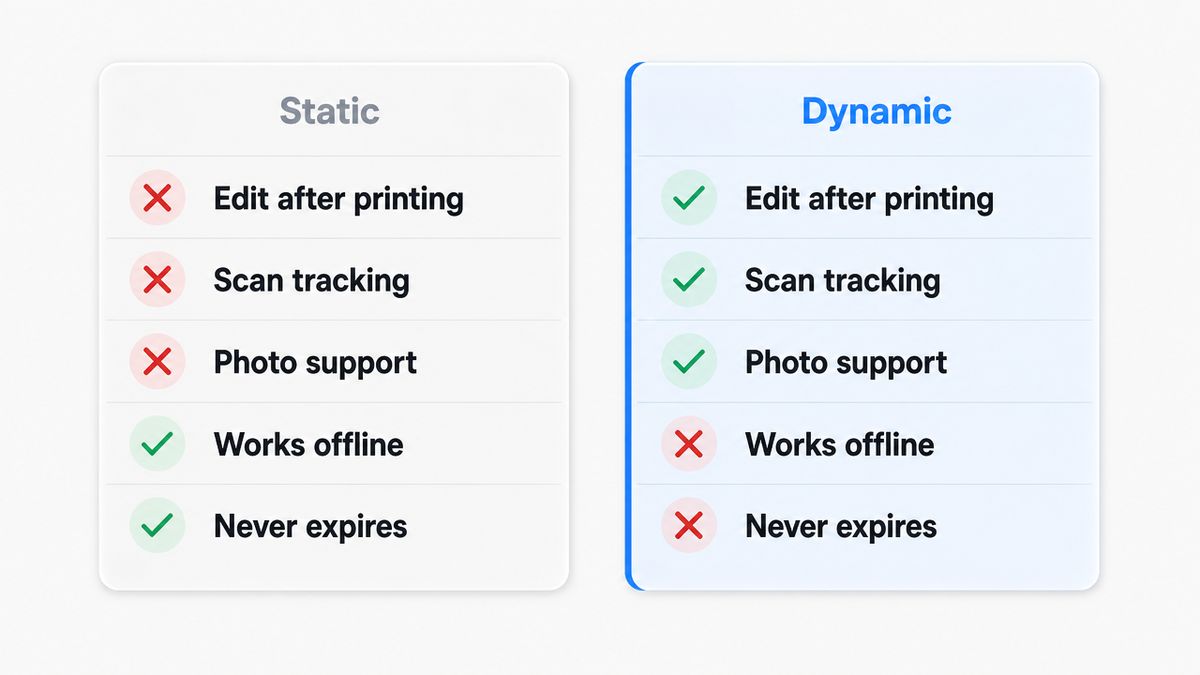The width and height of the screenshot is (1200, 675).
Task: Click green check icon for Static Works offline
Action: point(157,444)
